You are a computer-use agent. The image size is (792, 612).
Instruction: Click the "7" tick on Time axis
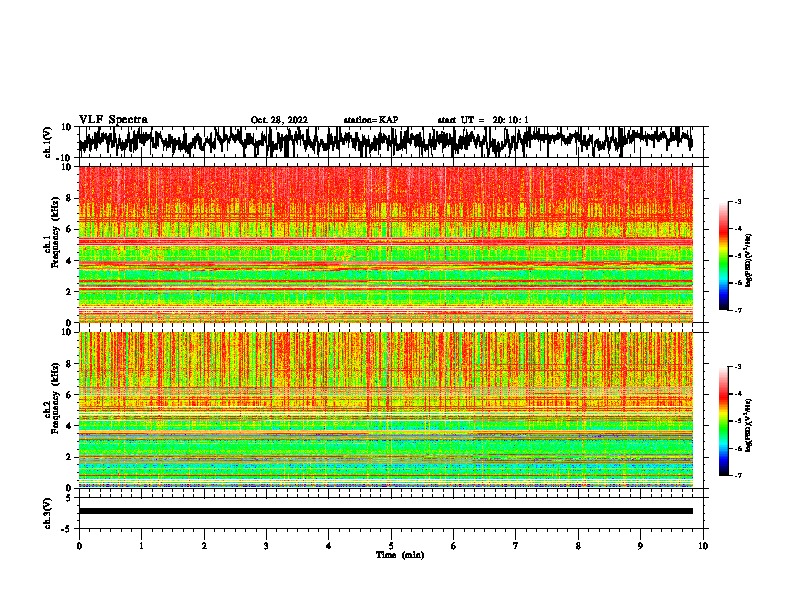(516, 546)
